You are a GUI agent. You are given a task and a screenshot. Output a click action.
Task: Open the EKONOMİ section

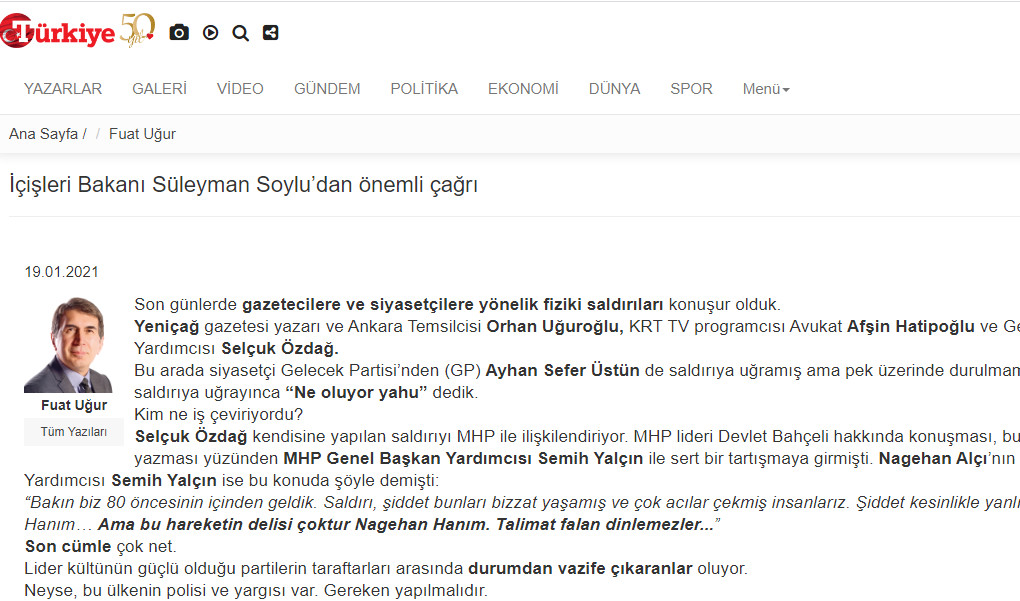[523, 89]
